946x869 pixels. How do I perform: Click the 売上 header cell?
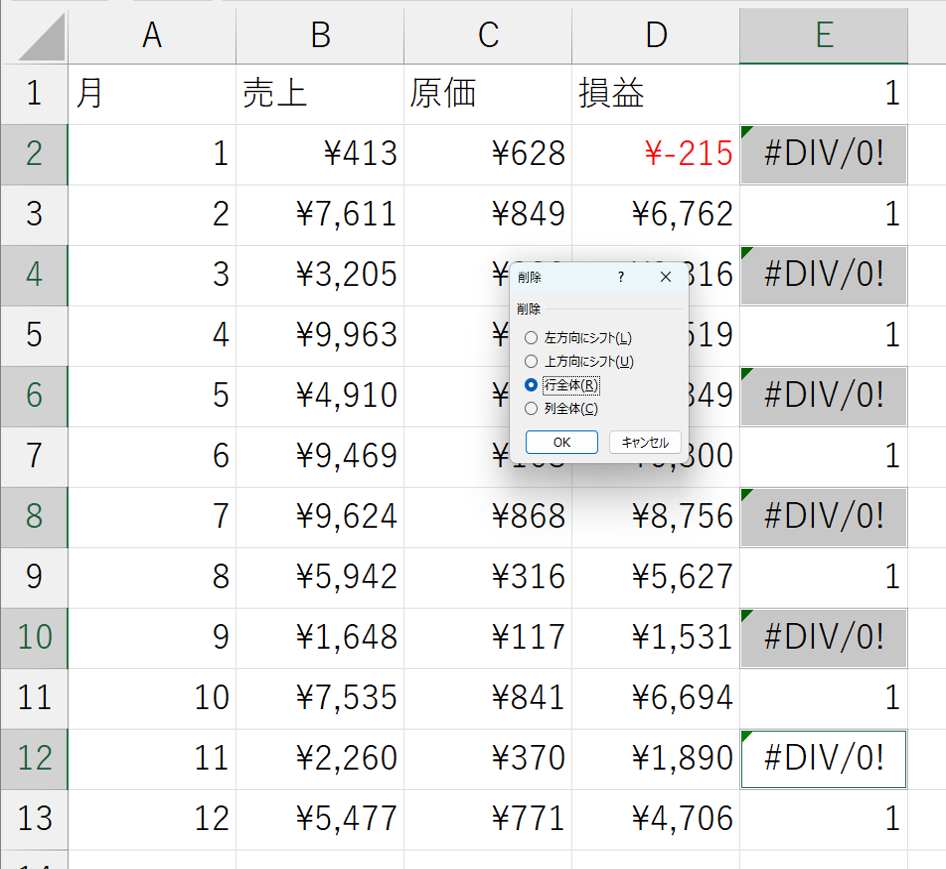(x=320, y=94)
